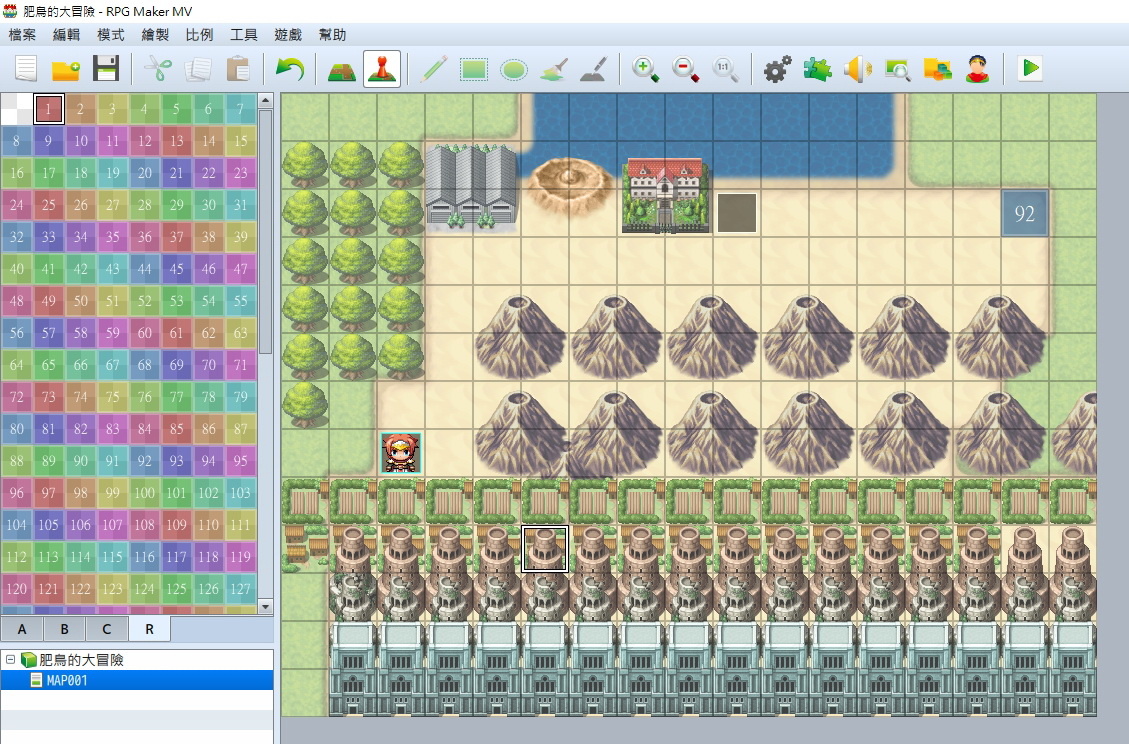Open the Event Searcher icon
Image resolution: width=1129 pixels, height=744 pixels.
click(x=897, y=69)
